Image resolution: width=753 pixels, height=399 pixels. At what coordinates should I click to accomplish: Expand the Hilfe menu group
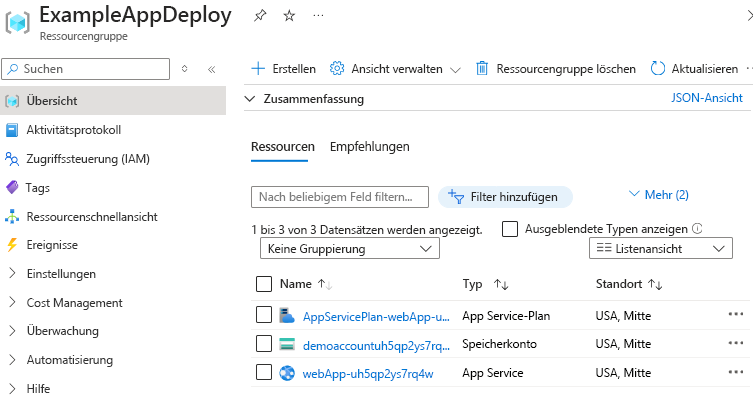pos(12,388)
